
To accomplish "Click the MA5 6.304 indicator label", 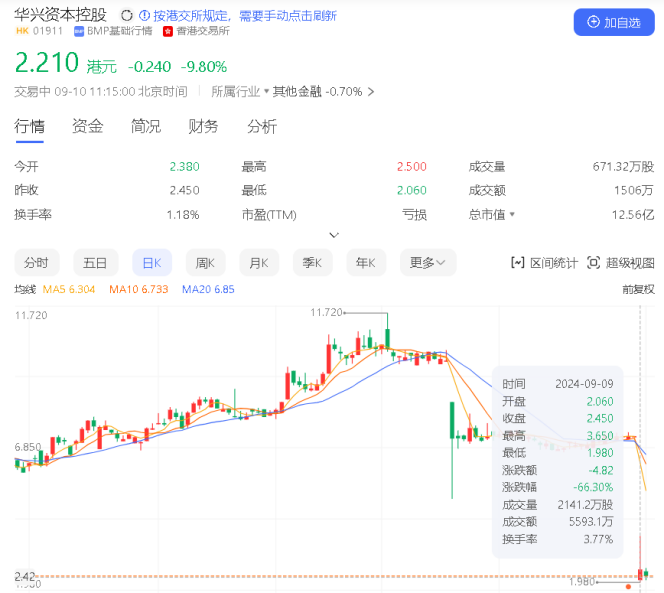I will point(69,289).
